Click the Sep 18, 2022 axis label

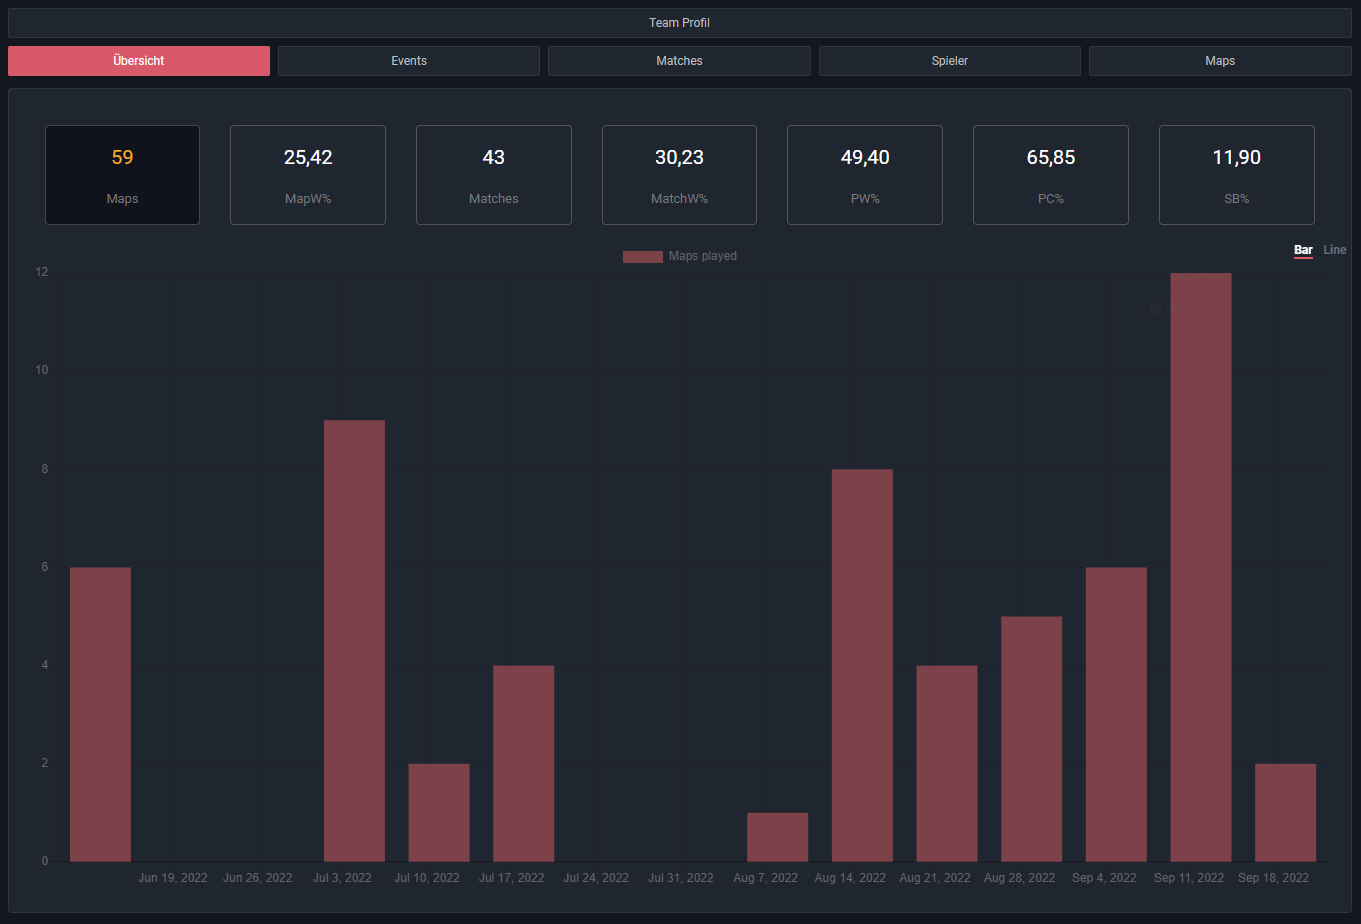1274,878
